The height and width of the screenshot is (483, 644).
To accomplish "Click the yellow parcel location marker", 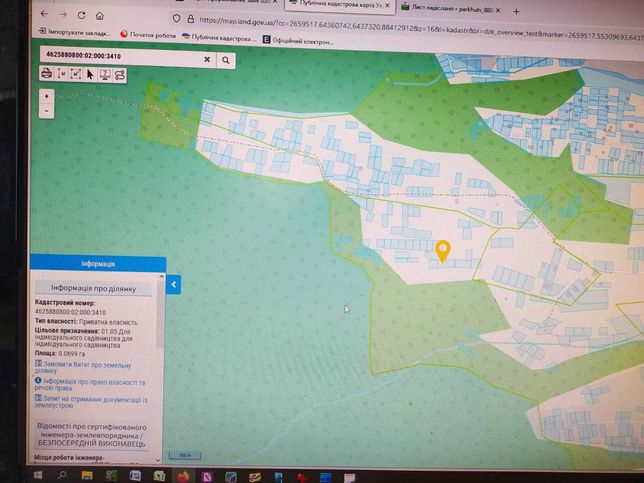I will tap(443, 251).
